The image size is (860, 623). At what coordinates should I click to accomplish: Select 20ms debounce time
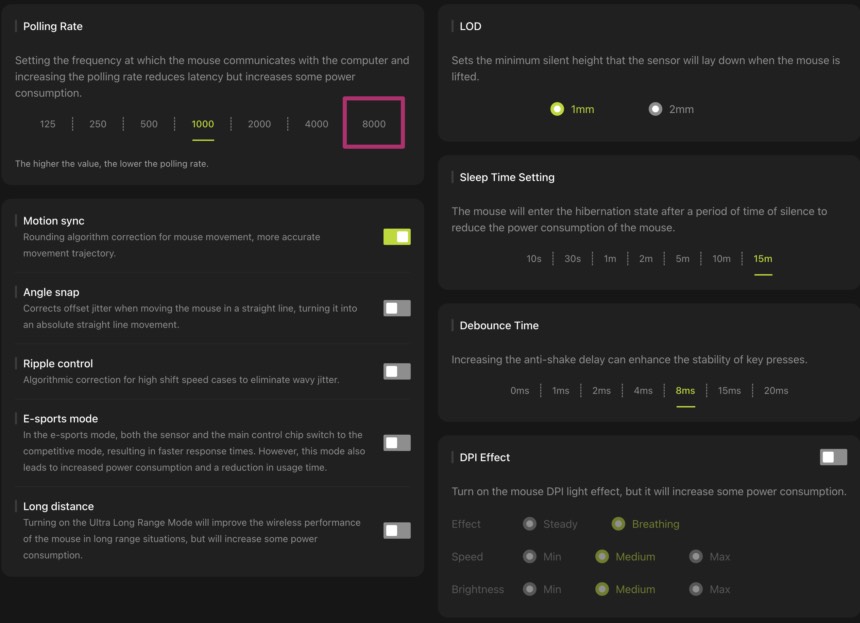(776, 391)
